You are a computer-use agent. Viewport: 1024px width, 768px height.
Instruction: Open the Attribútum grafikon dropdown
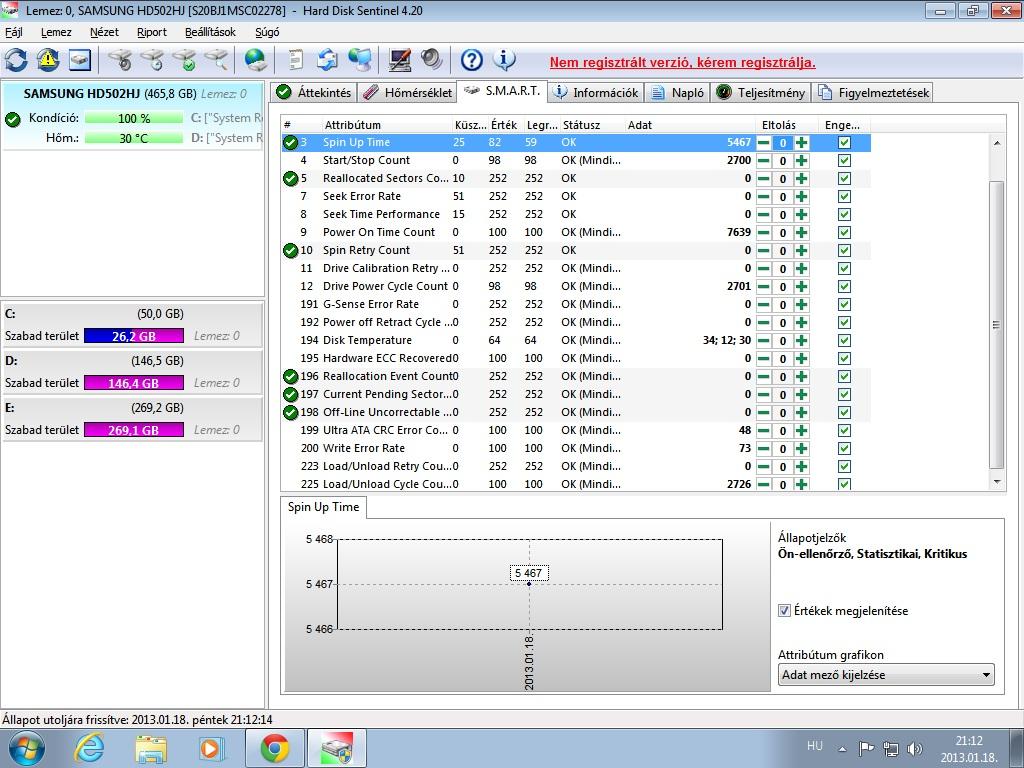click(886, 675)
